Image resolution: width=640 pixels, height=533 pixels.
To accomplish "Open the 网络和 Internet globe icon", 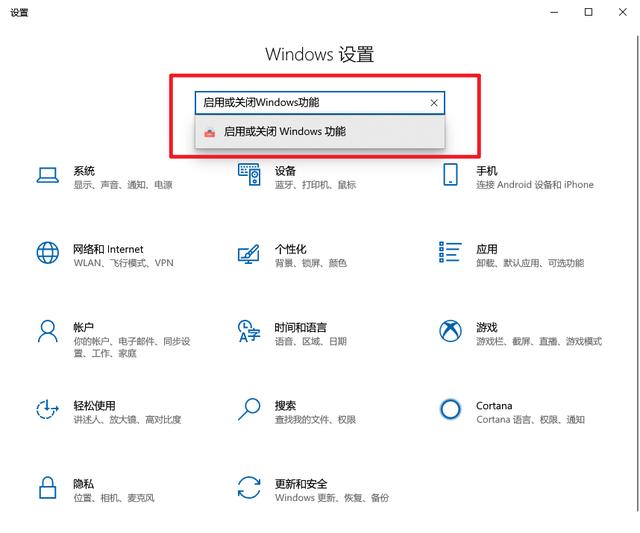I will [x=48, y=253].
